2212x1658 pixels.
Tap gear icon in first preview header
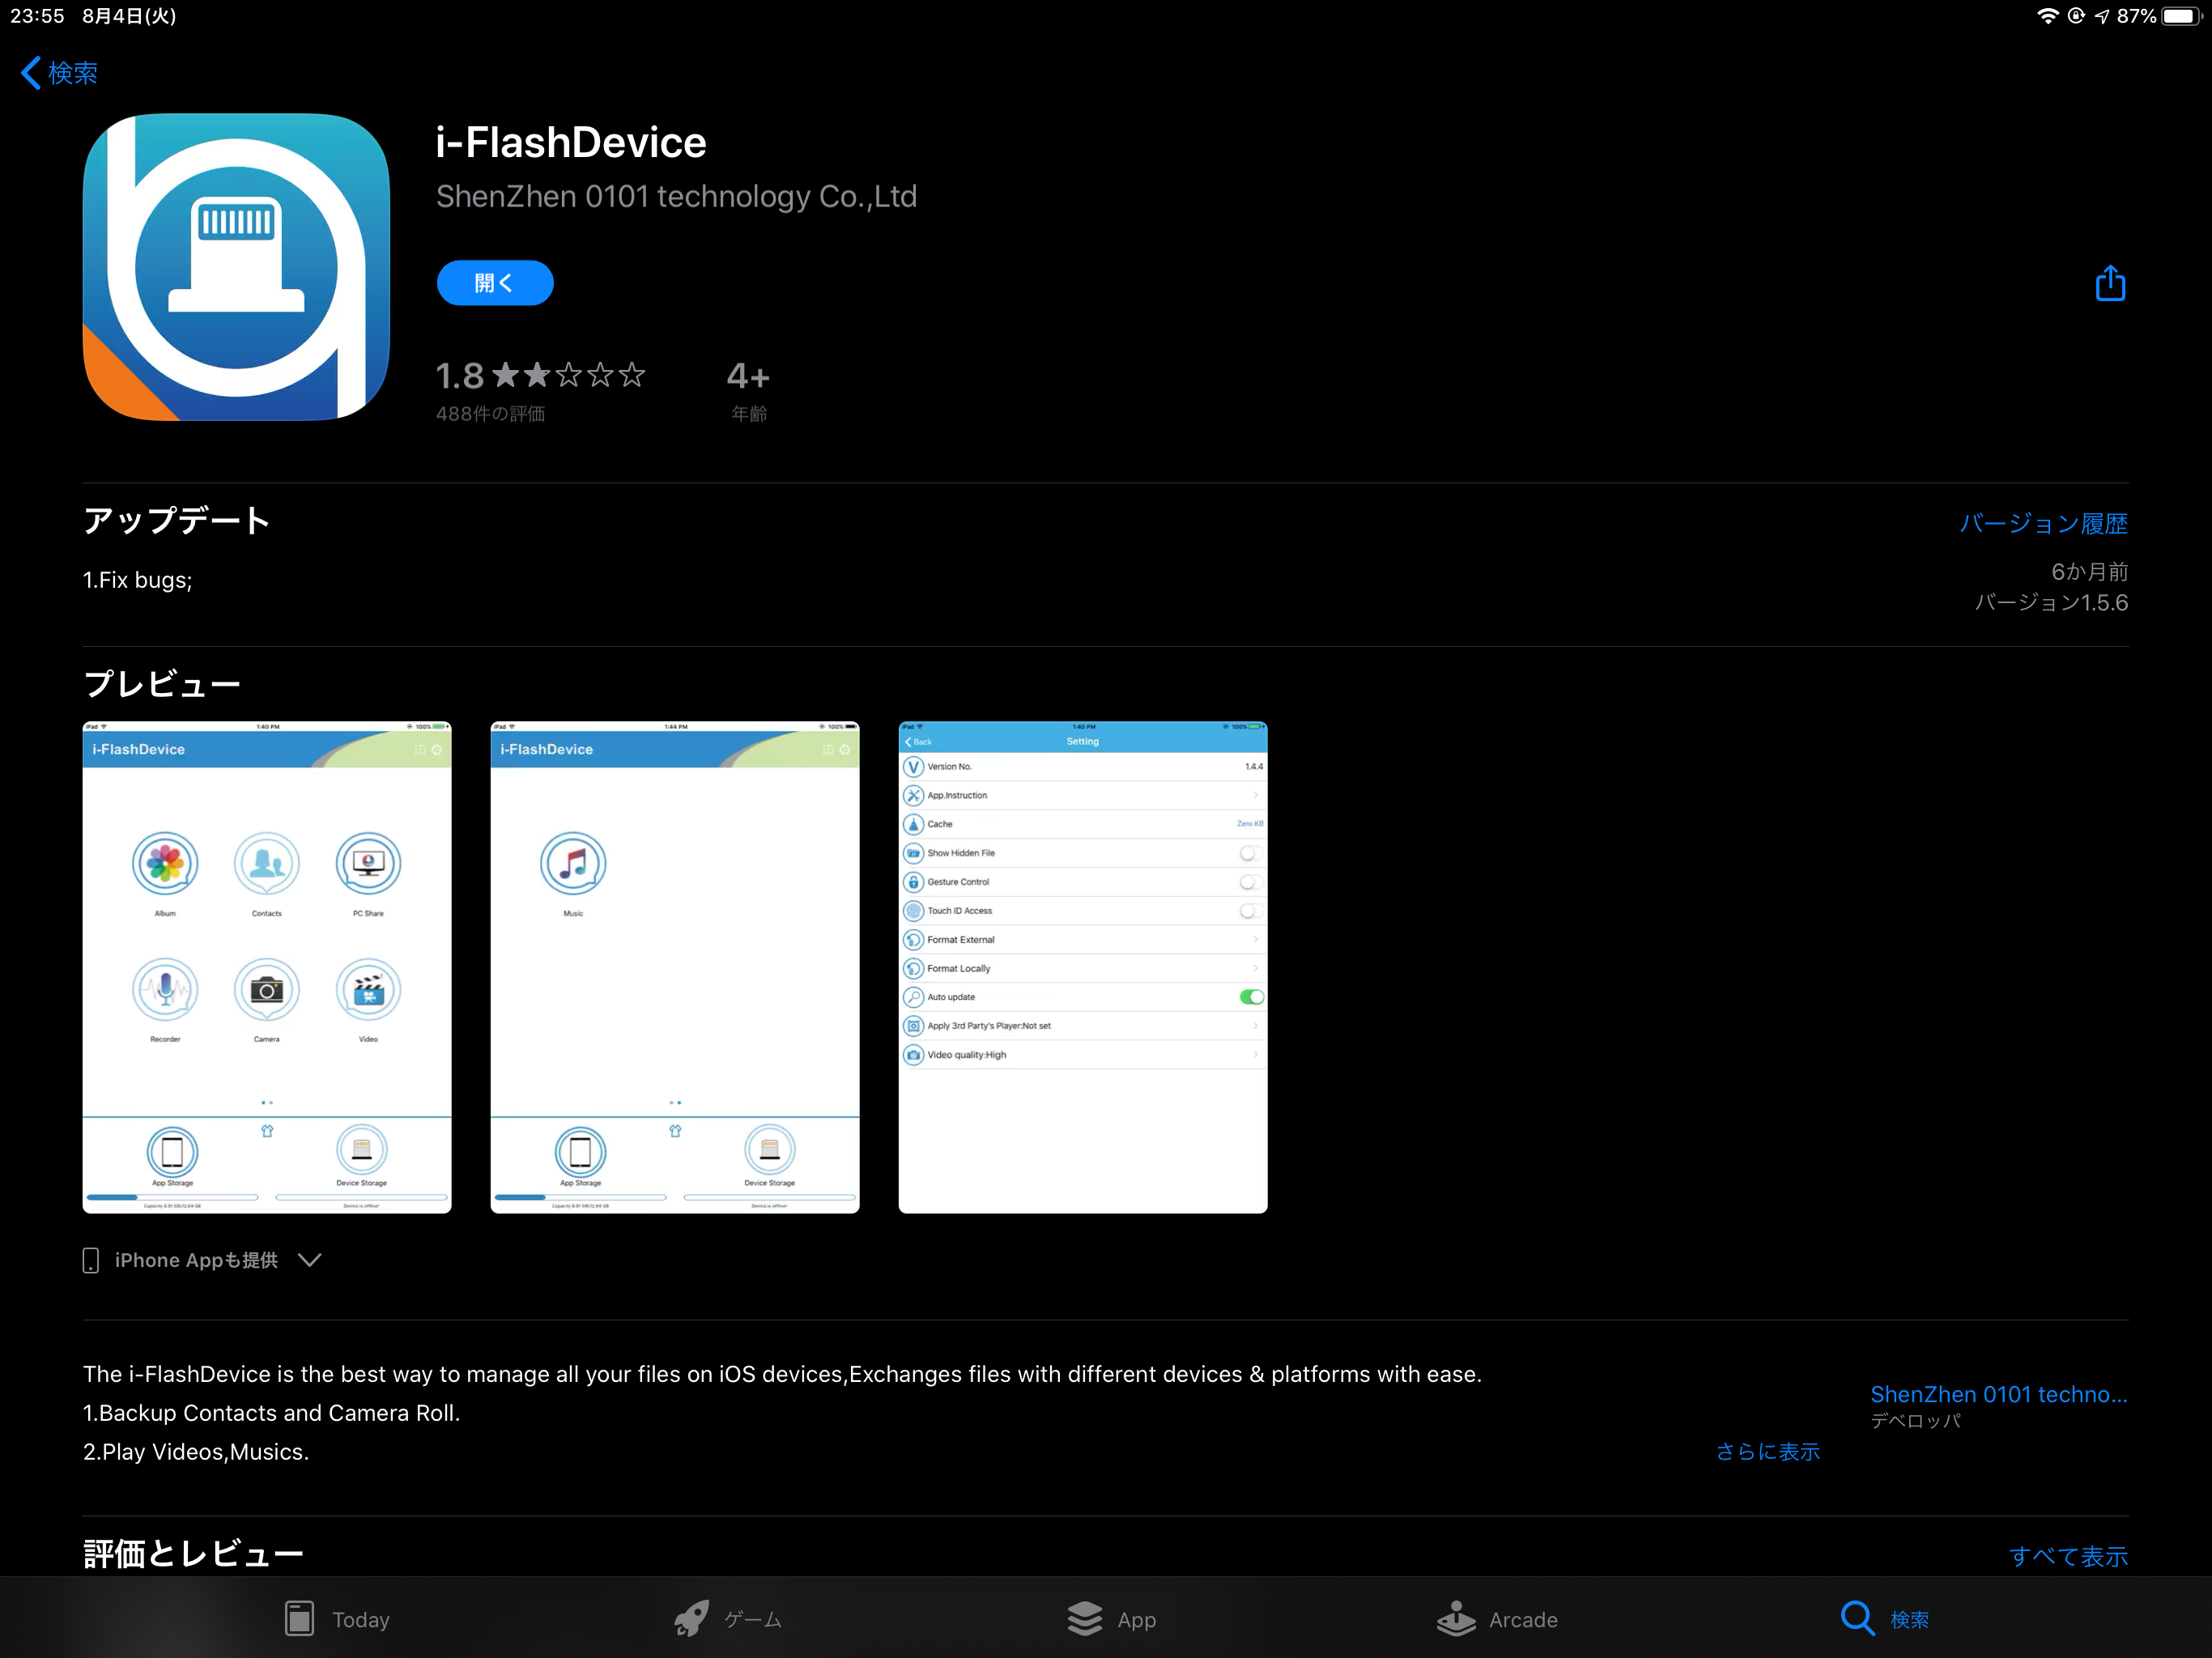point(437,749)
